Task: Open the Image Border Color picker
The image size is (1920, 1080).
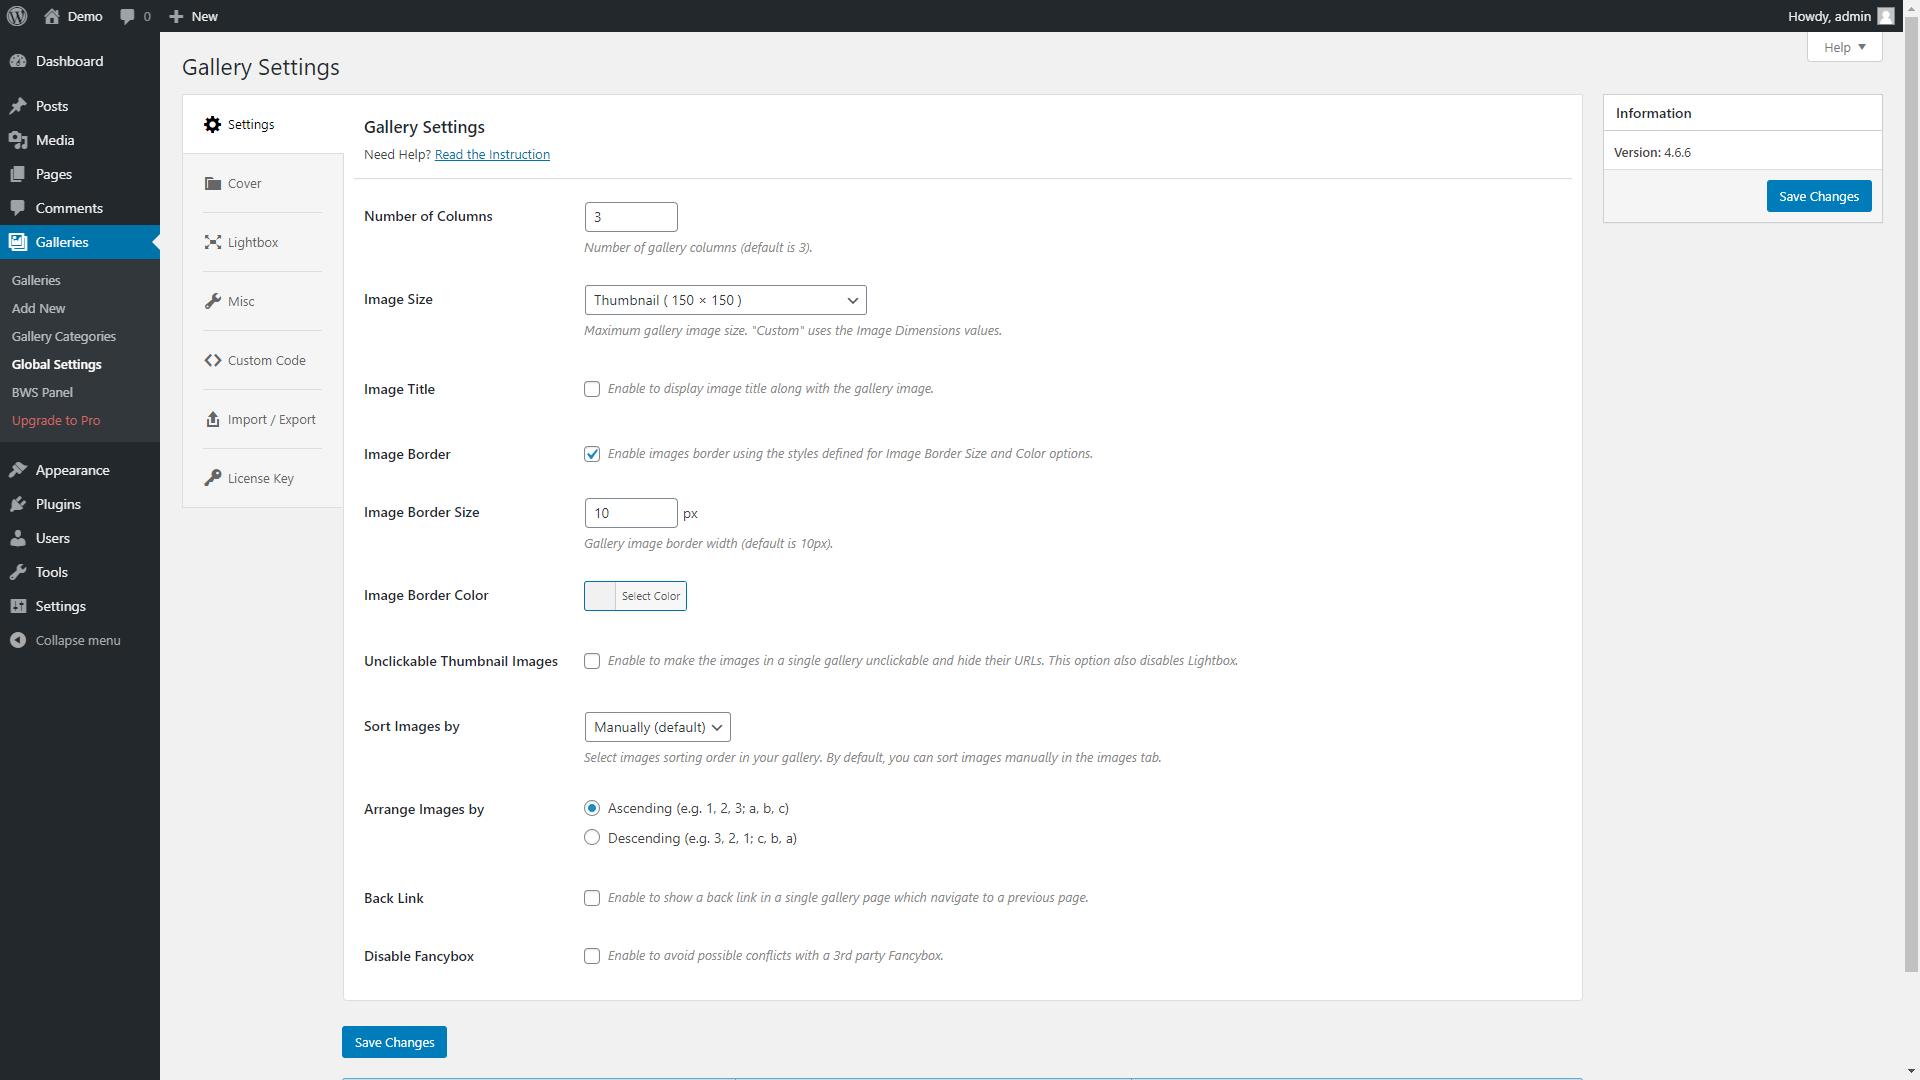Action: (x=650, y=595)
